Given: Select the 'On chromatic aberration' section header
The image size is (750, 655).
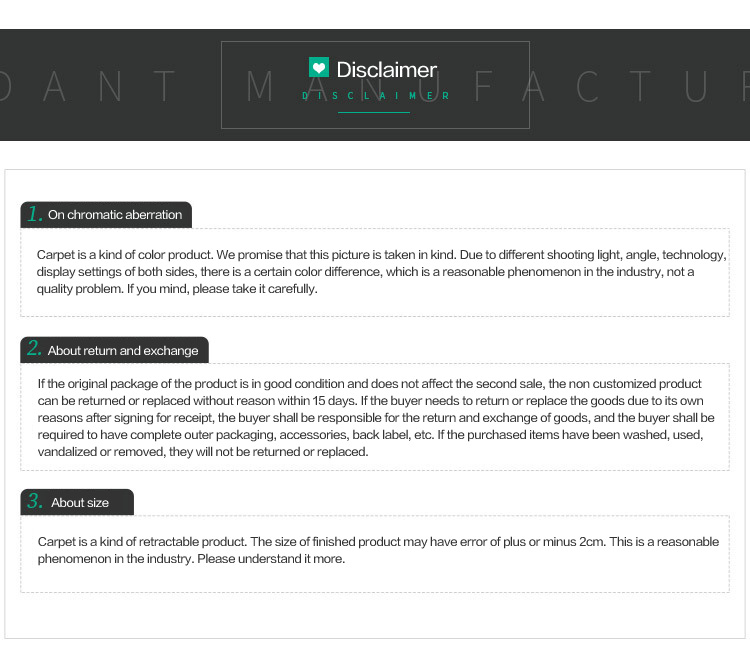Looking at the screenshot, I should [x=106, y=215].
